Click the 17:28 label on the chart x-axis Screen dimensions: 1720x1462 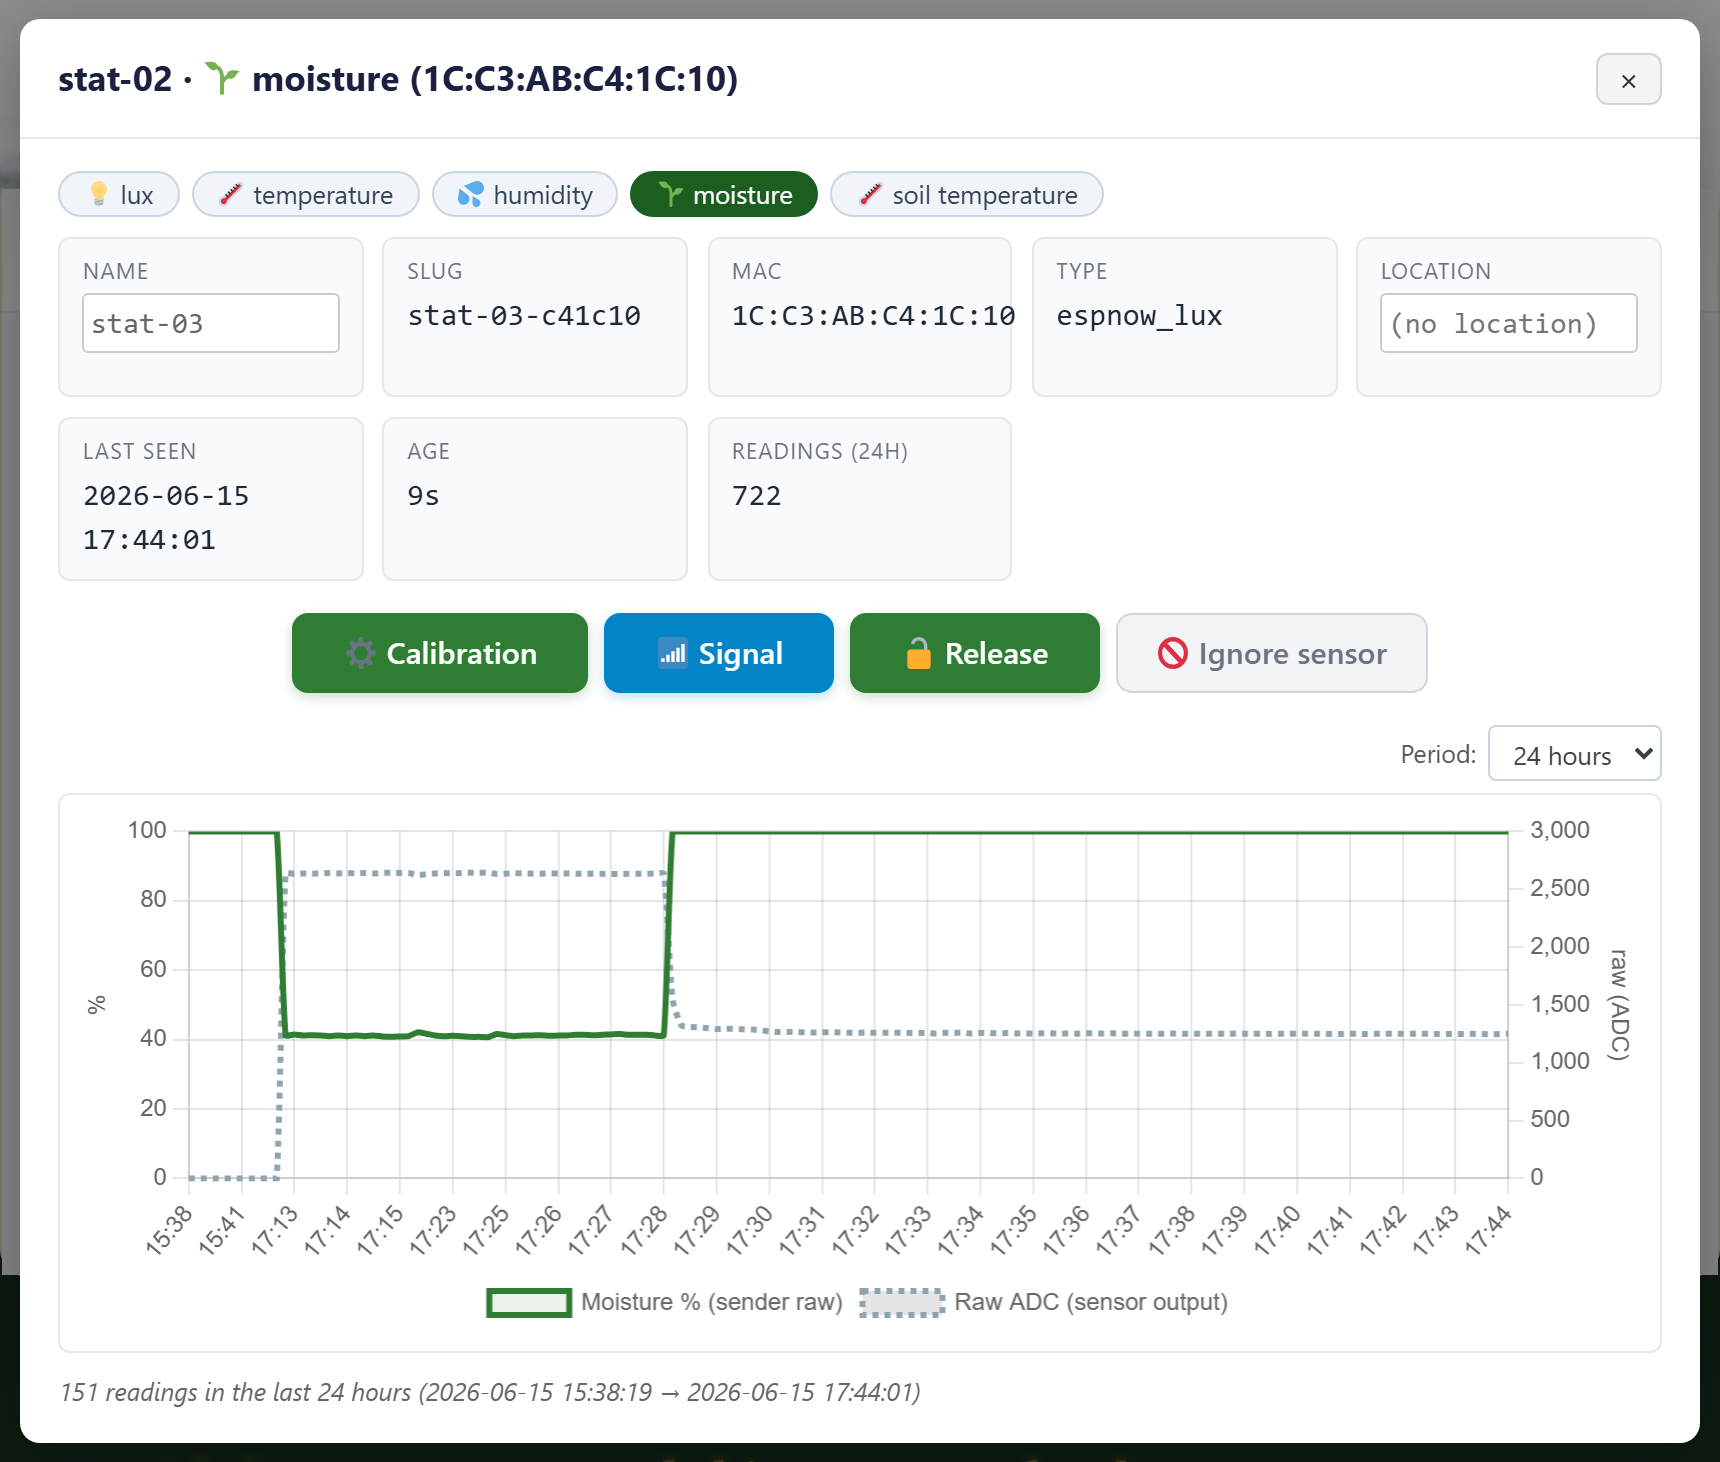[645, 1229]
